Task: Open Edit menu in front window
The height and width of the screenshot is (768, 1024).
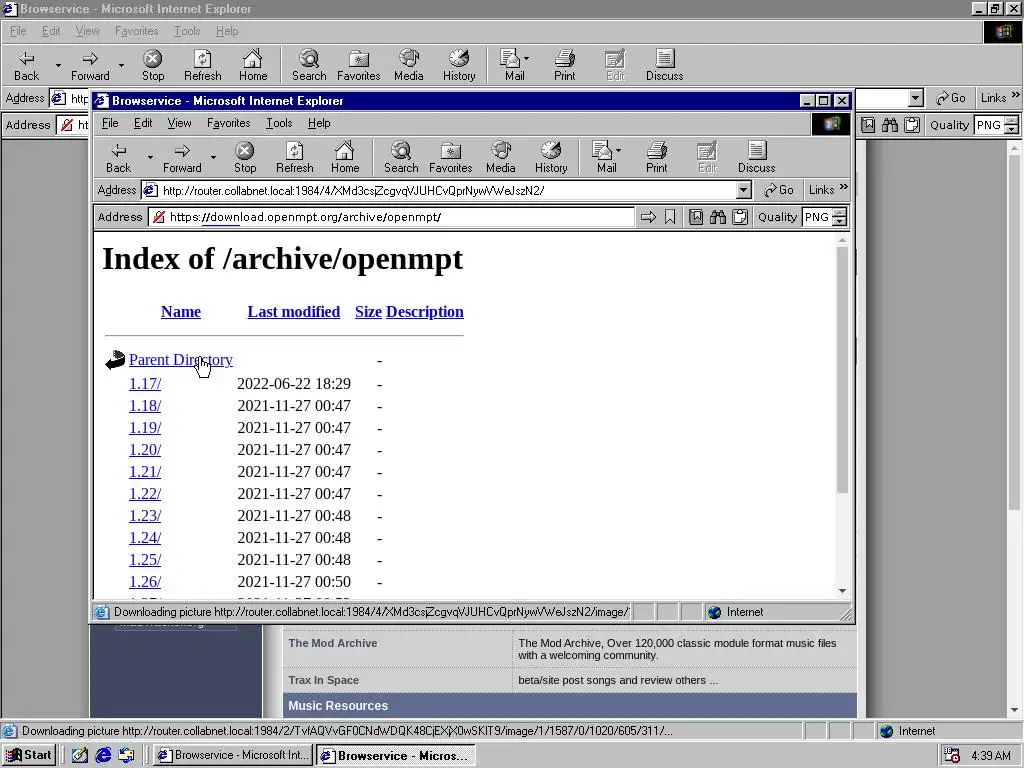Action: [143, 123]
